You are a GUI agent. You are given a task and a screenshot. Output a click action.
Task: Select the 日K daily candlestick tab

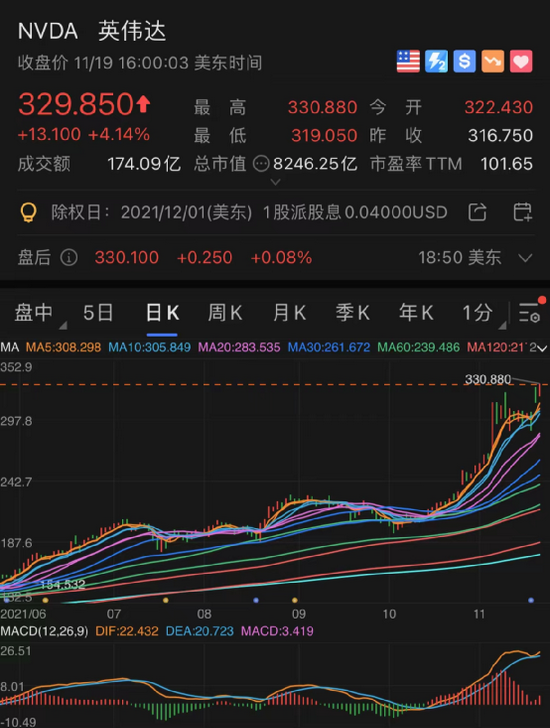pyautogui.click(x=162, y=313)
